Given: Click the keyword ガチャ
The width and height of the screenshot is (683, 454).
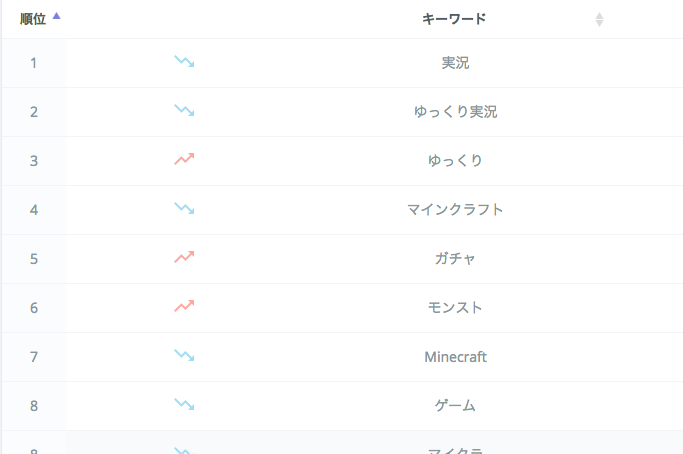Looking at the screenshot, I should click(455, 258).
